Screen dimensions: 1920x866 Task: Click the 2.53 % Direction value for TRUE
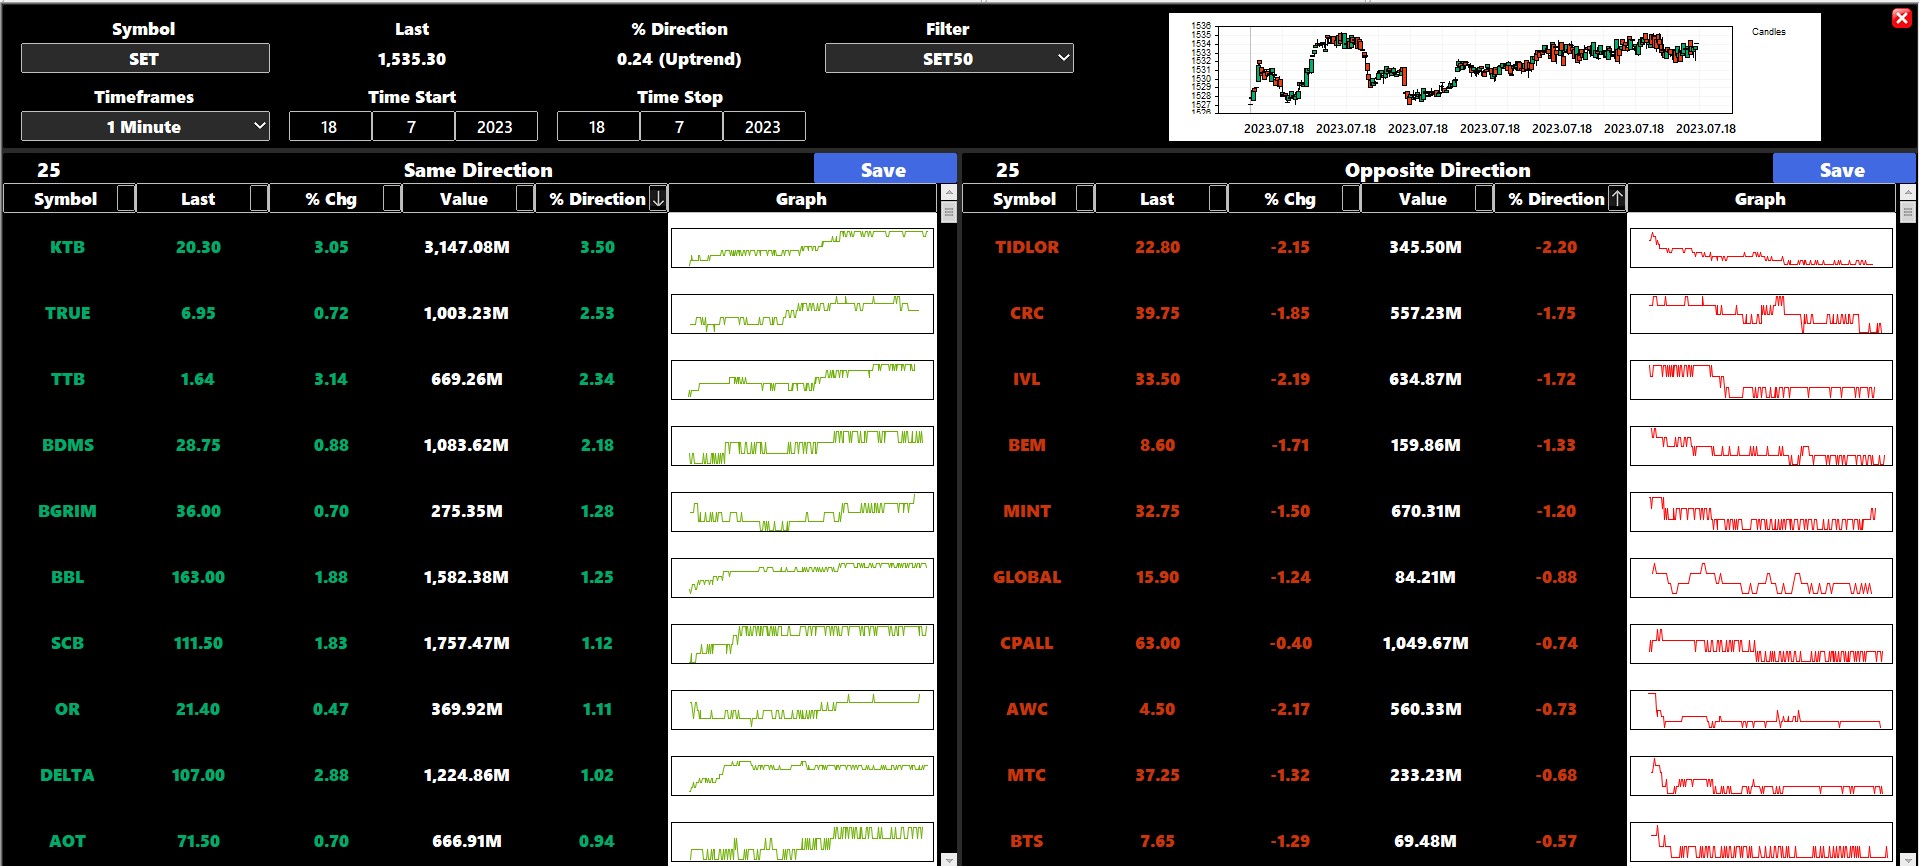point(597,313)
